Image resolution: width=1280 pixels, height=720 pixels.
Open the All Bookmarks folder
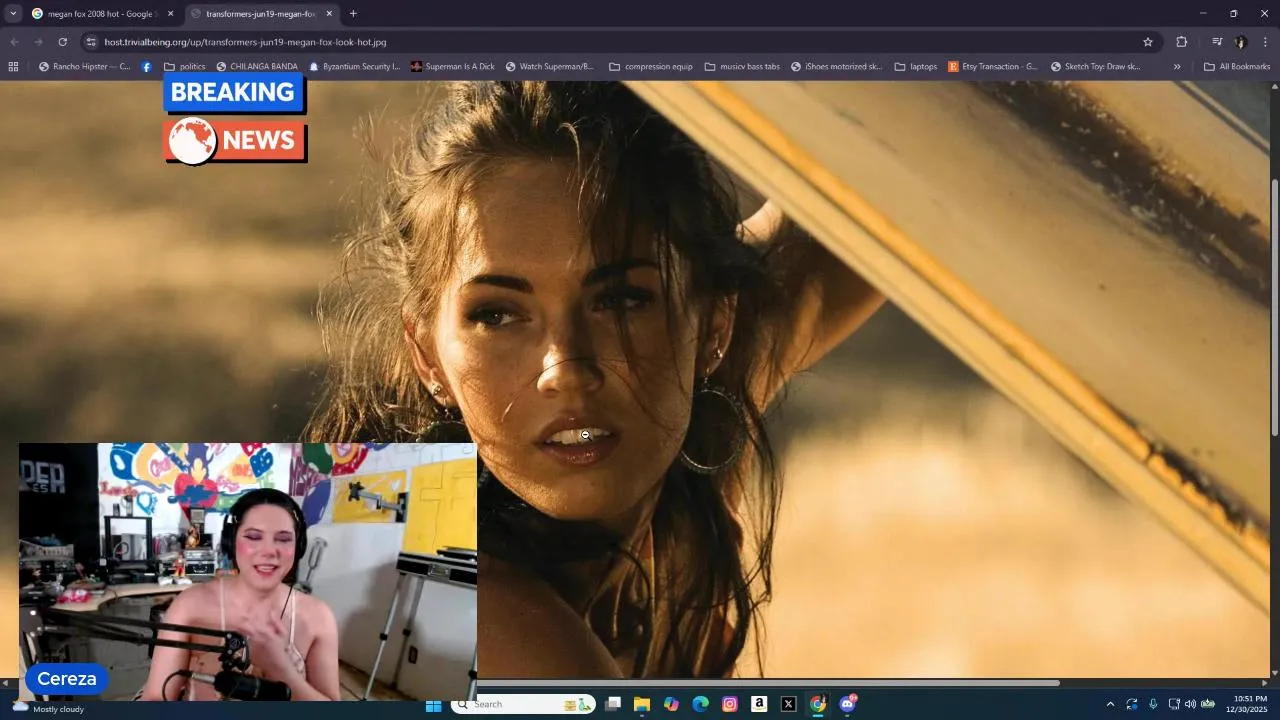pyautogui.click(x=1237, y=67)
